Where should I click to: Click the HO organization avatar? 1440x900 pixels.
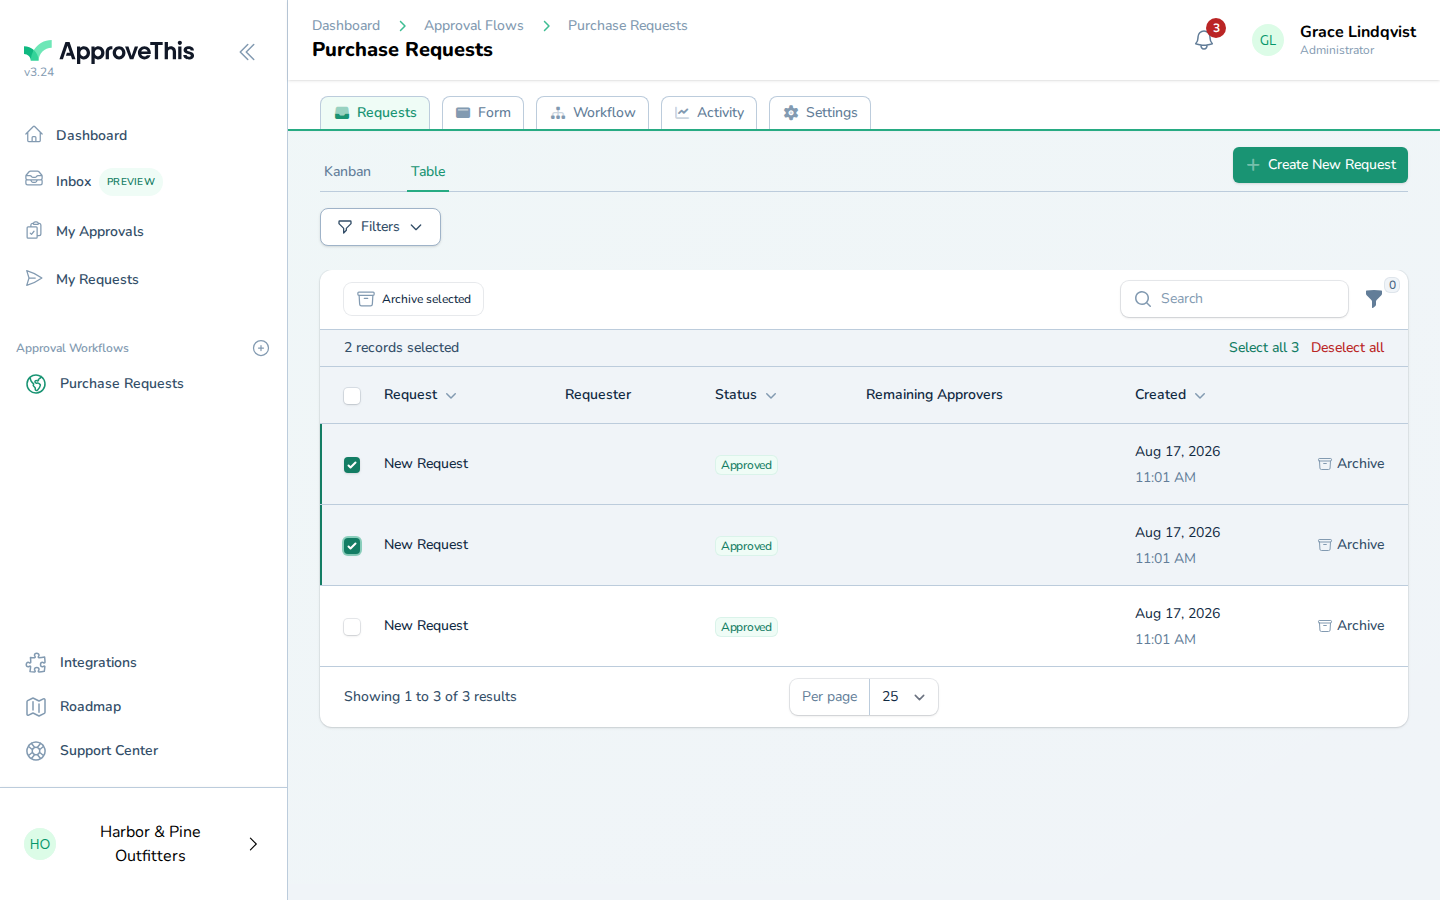40,844
